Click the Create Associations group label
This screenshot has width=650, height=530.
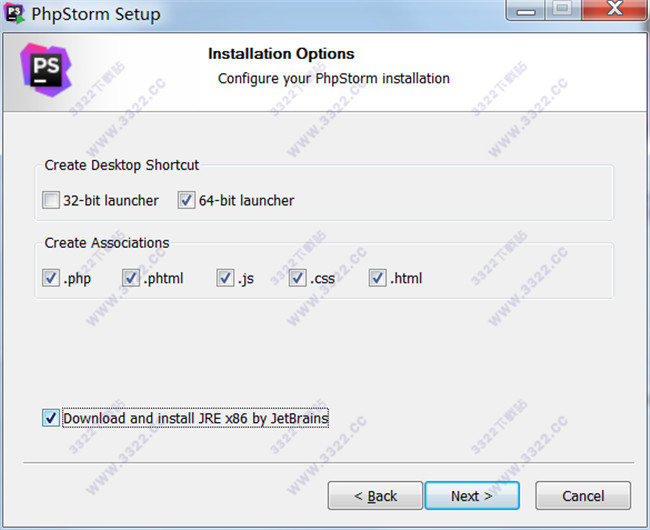(107, 243)
